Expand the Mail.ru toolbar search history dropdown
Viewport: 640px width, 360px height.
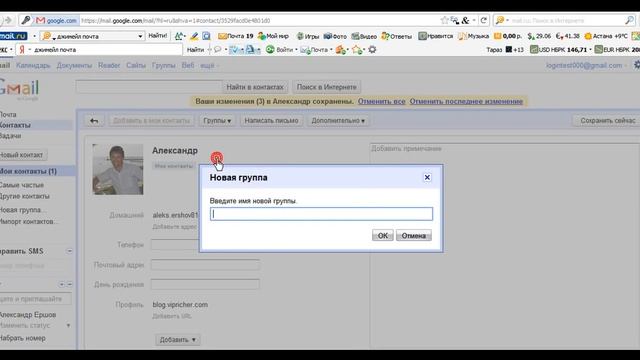tap(140, 36)
